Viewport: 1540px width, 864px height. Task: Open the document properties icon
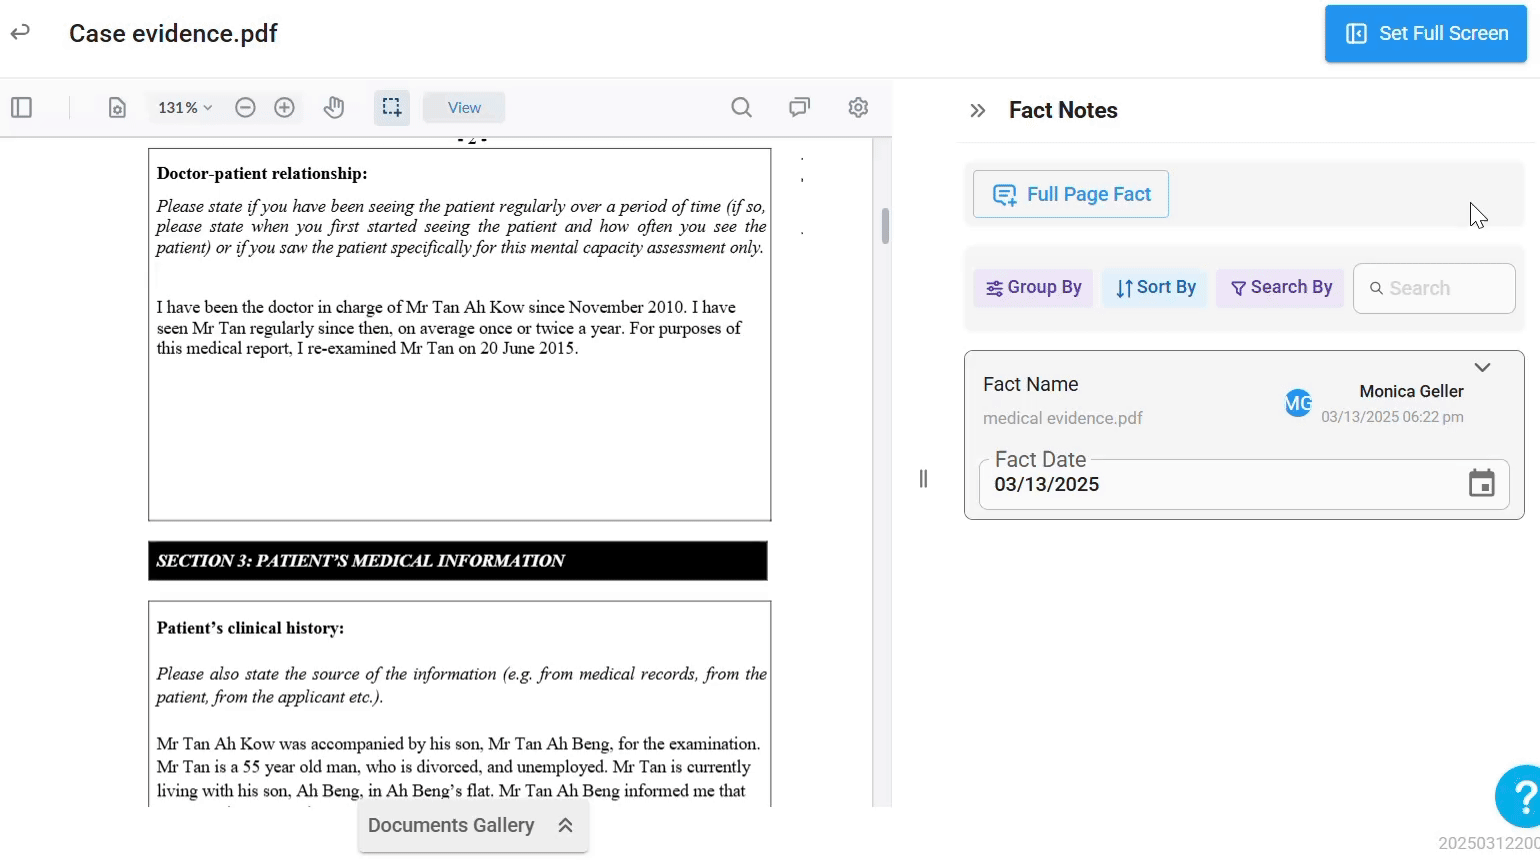(x=117, y=108)
